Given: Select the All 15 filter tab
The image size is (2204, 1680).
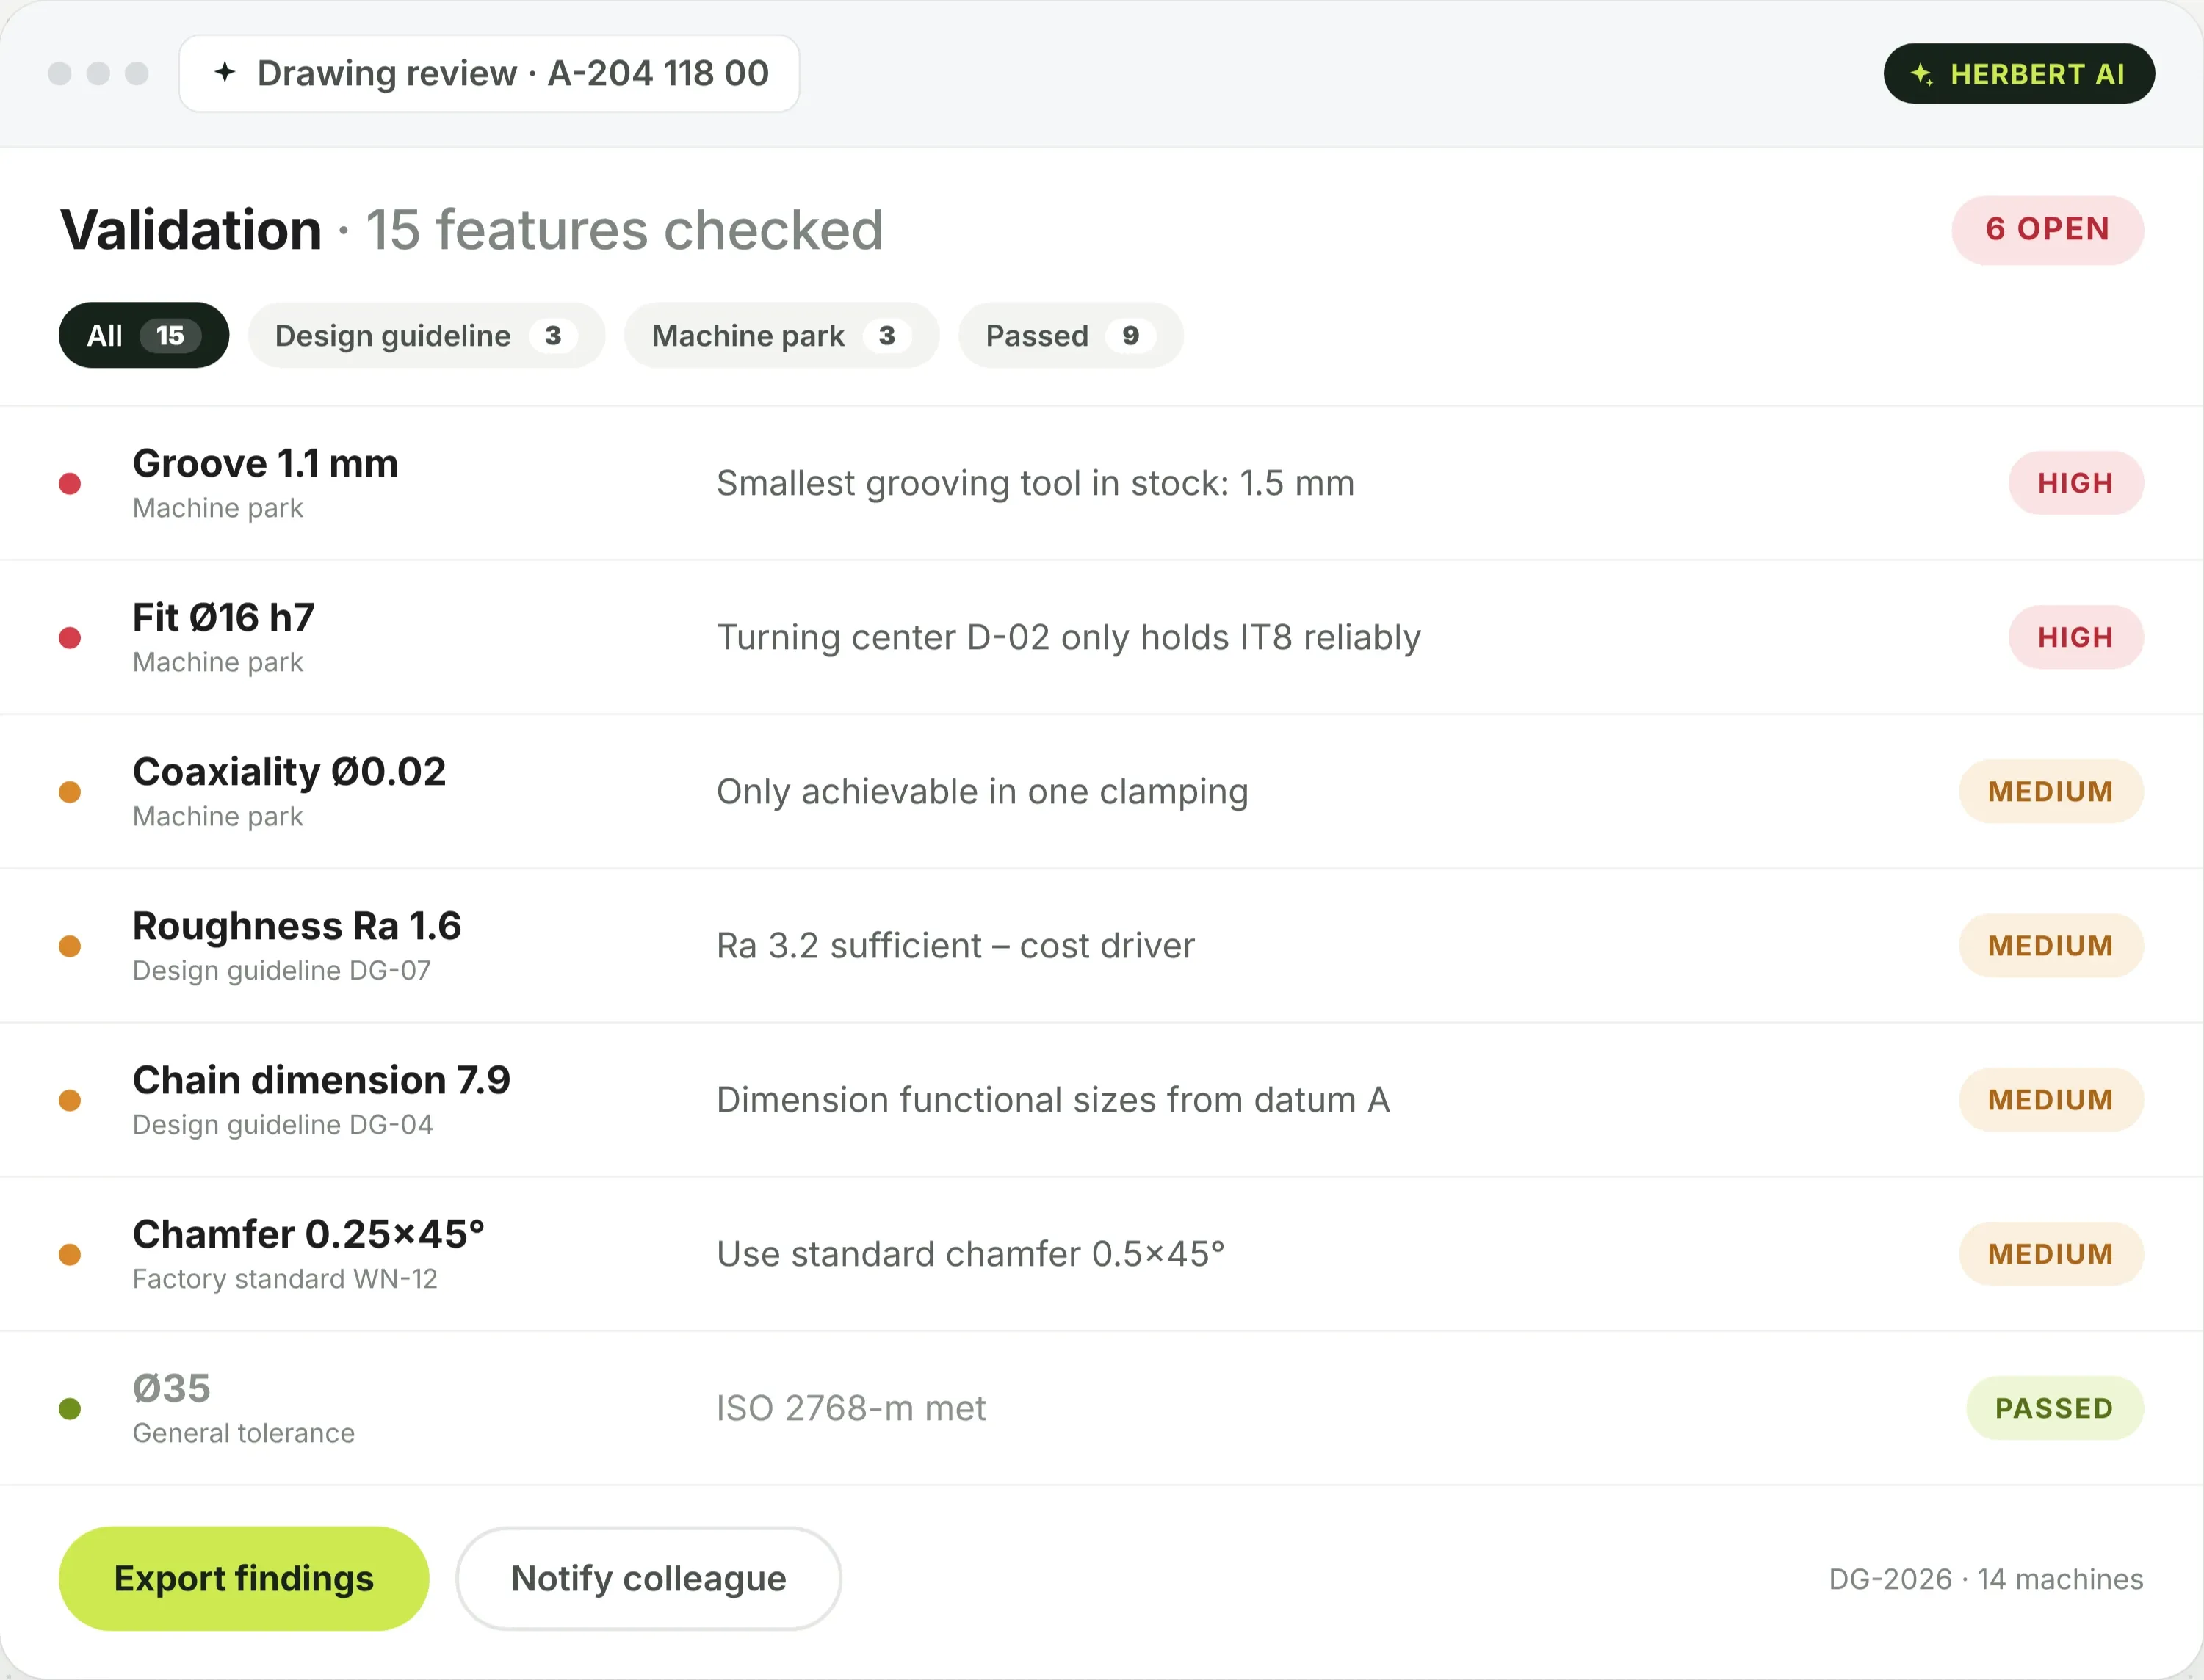Looking at the screenshot, I should pos(144,335).
